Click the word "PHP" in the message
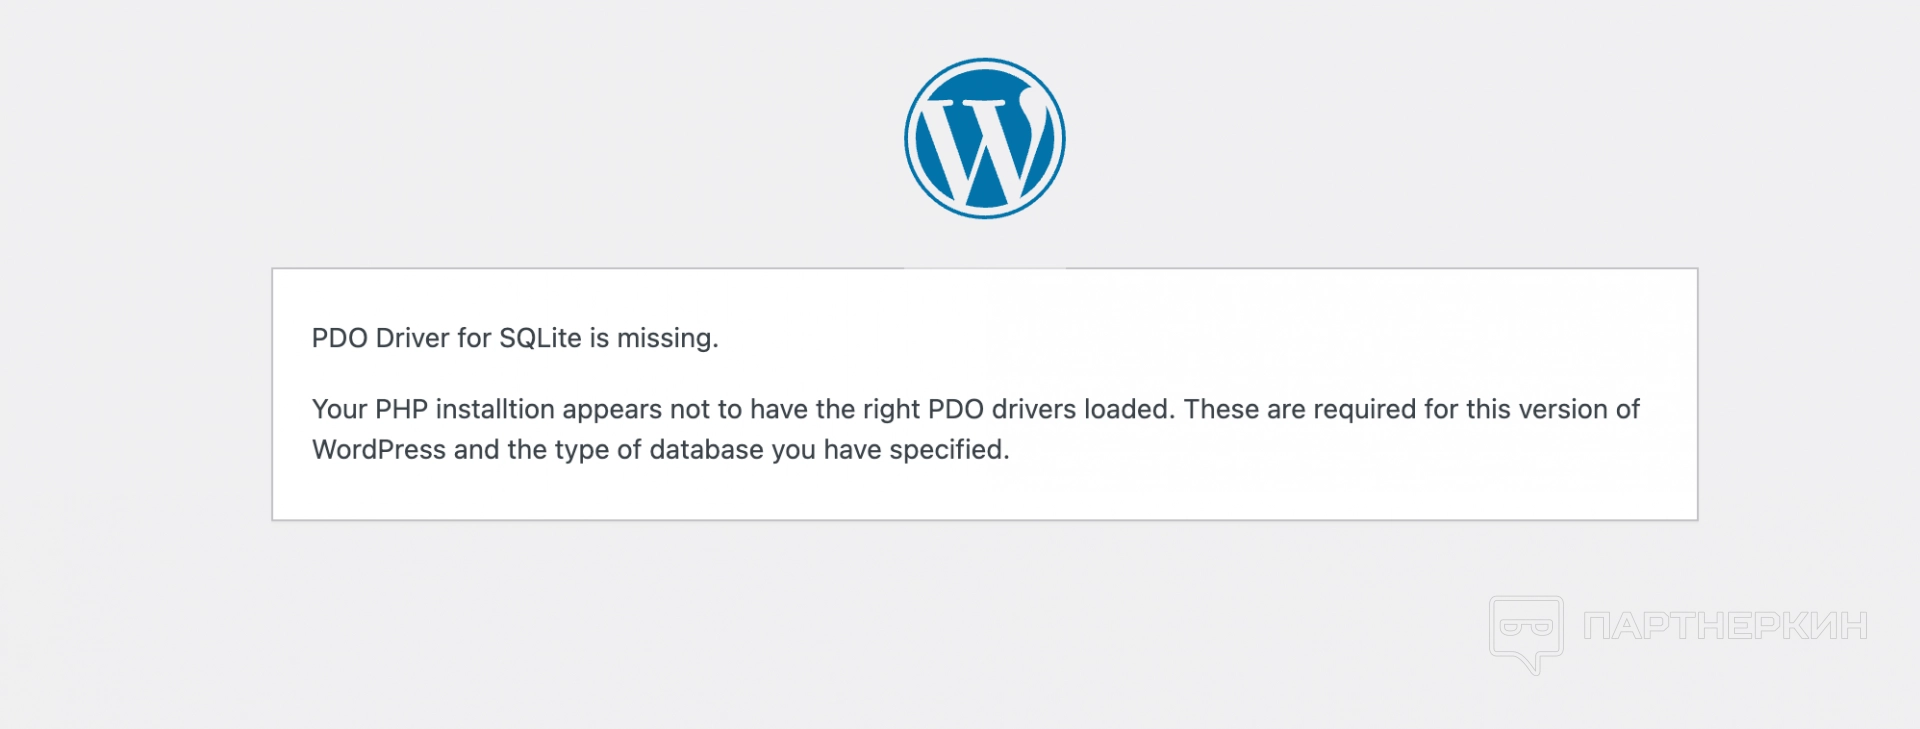The height and width of the screenshot is (729, 1920). pos(401,409)
